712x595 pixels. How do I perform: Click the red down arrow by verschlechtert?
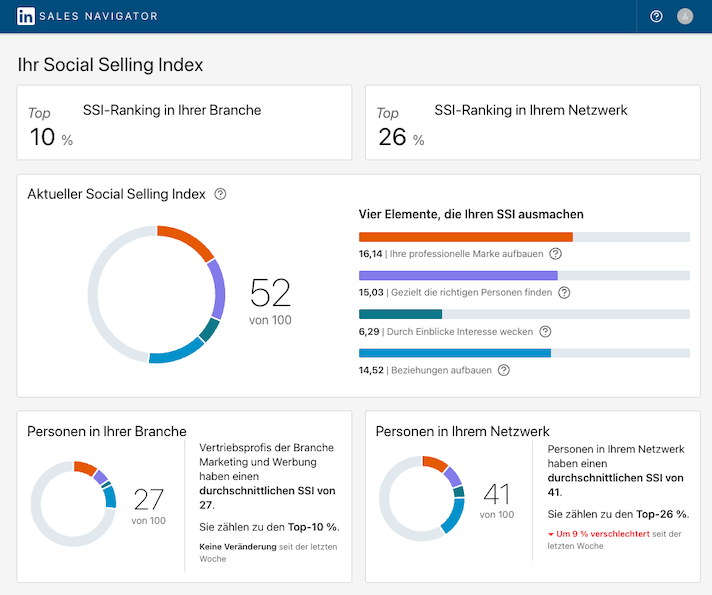(x=552, y=534)
